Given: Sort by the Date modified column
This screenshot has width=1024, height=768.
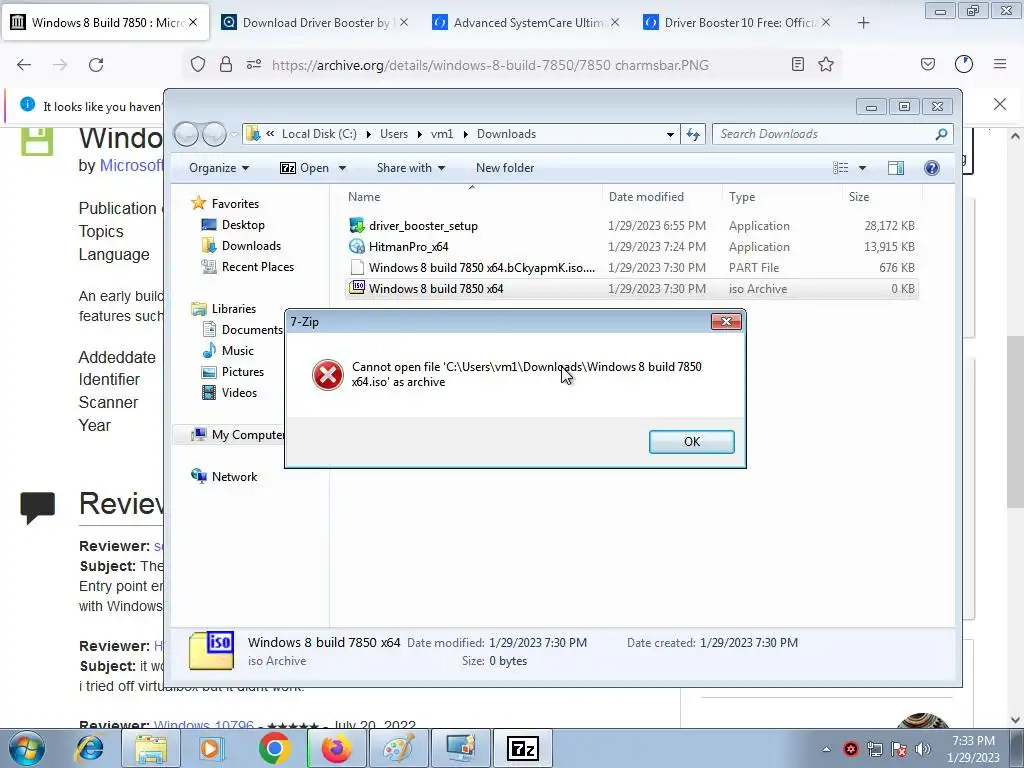Looking at the screenshot, I should coord(662,197).
